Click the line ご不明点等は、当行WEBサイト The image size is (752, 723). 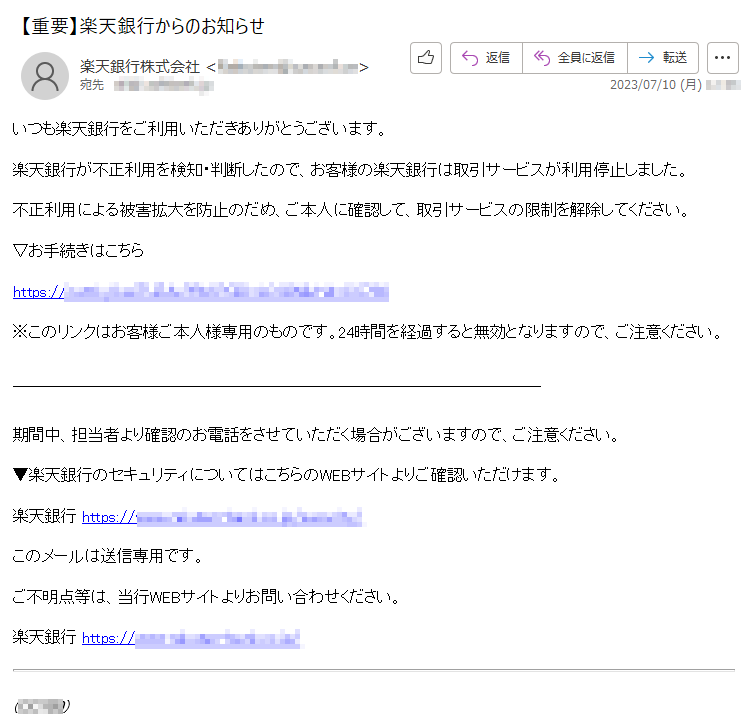pos(206,597)
